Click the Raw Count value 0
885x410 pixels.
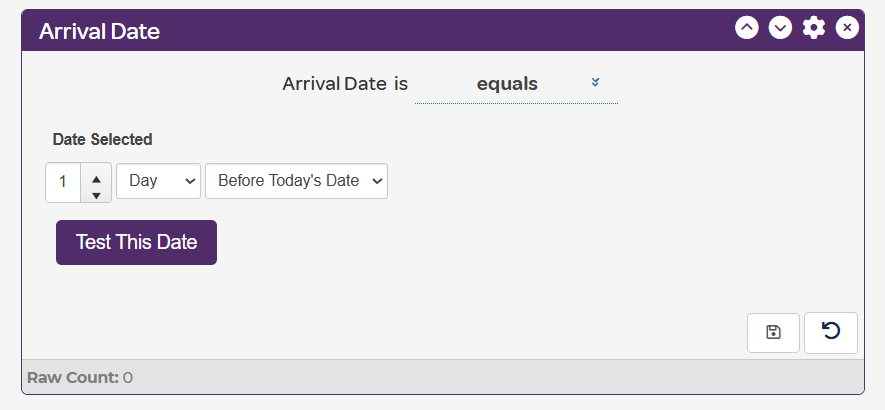pyautogui.click(x=128, y=378)
